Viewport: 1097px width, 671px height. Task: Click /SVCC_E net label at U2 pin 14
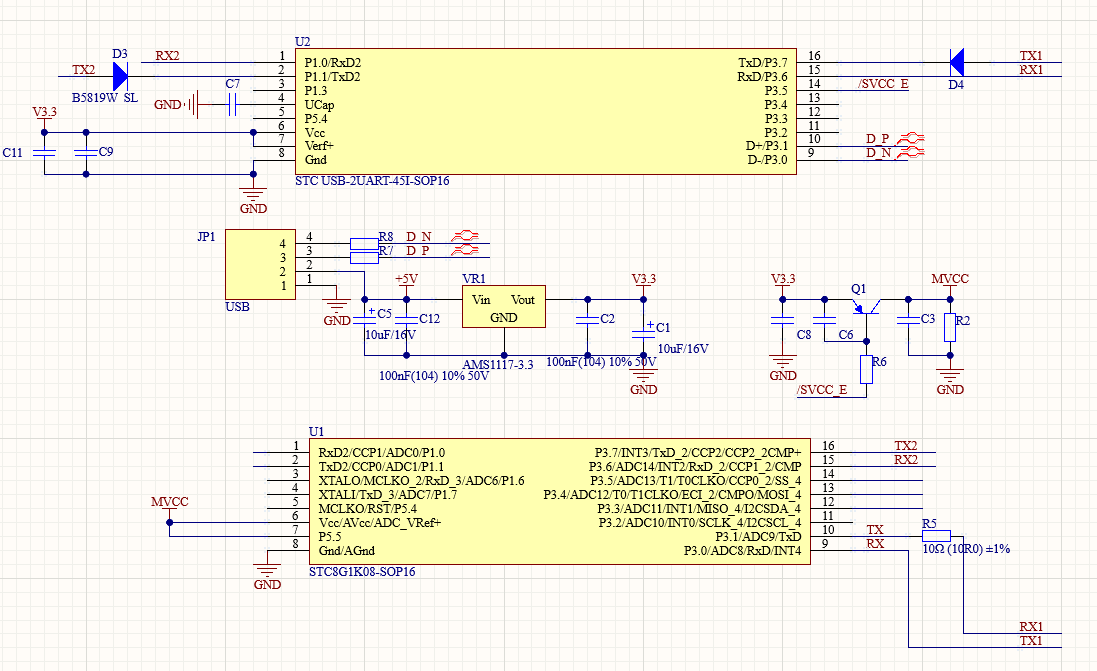884,84
